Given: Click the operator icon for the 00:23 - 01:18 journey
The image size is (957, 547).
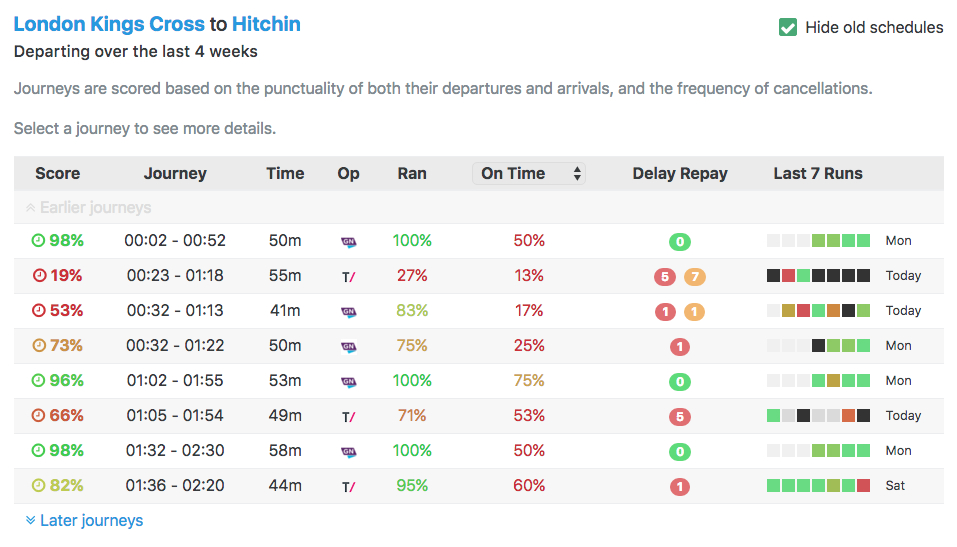Looking at the screenshot, I should tap(348, 276).
